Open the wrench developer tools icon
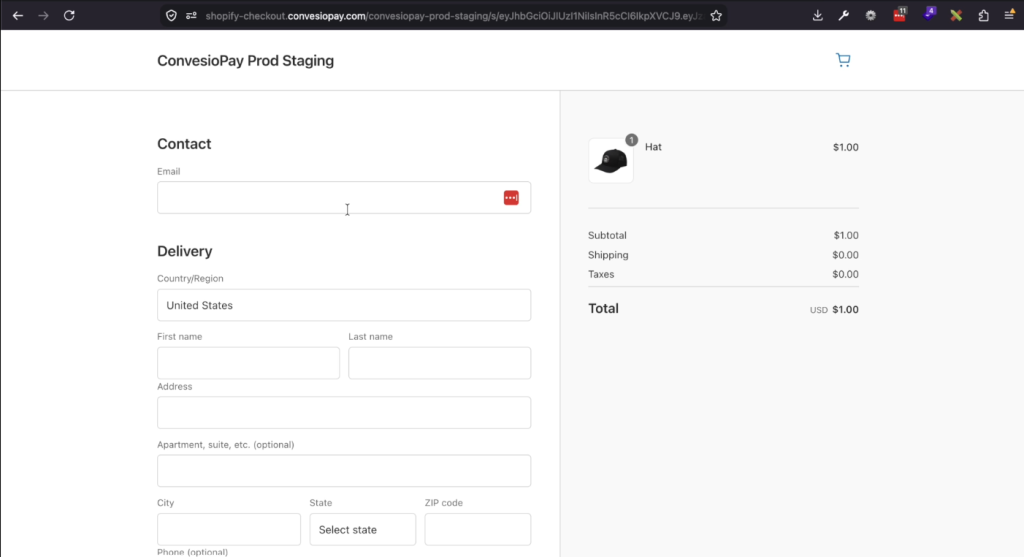 (844, 16)
